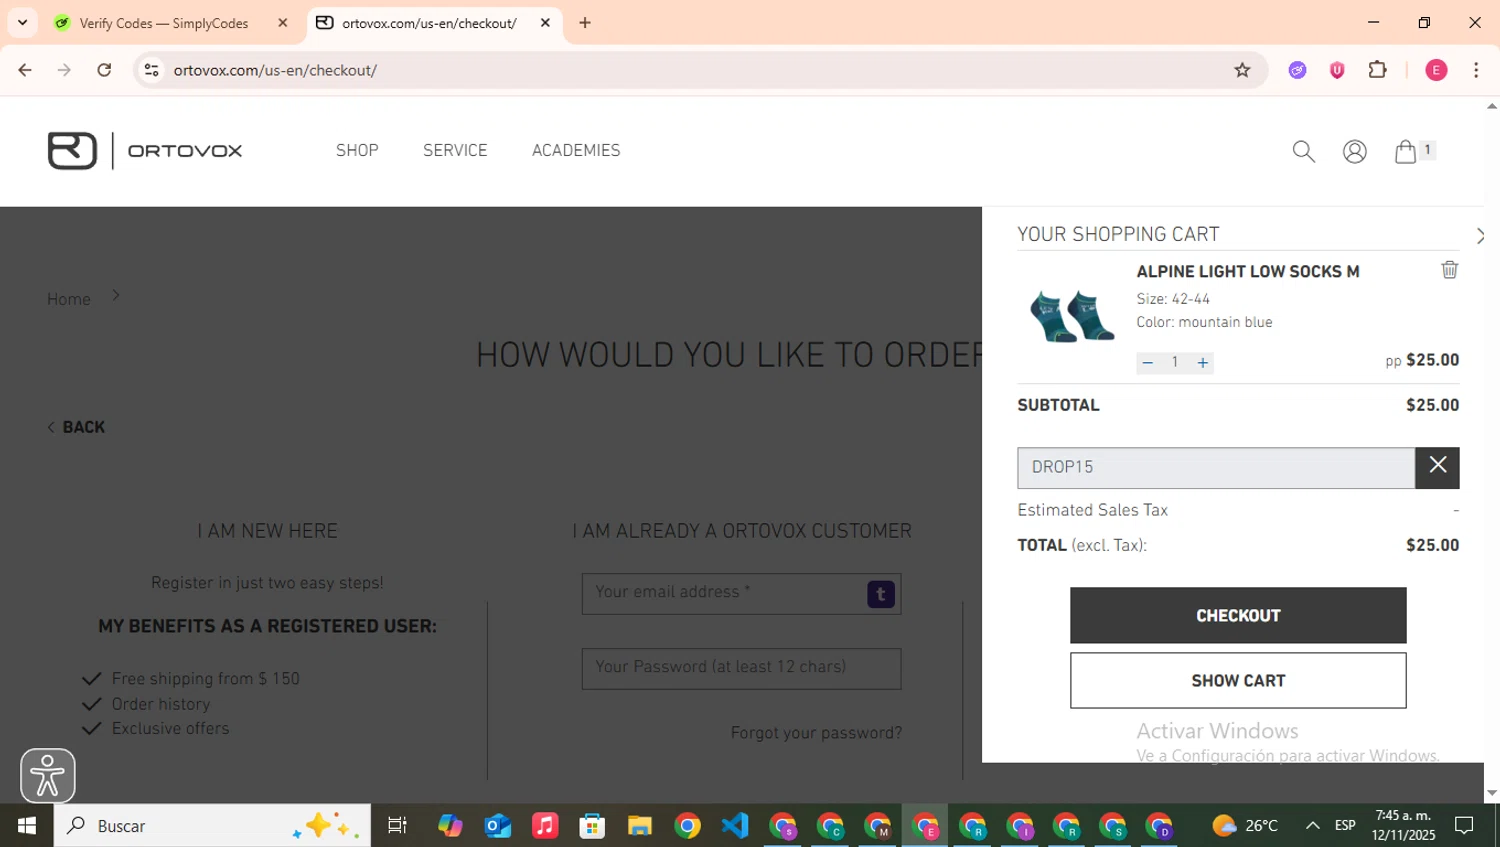Open the ACADEMIES menu
Screen dimensions: 1500x847
coord(576,151)
